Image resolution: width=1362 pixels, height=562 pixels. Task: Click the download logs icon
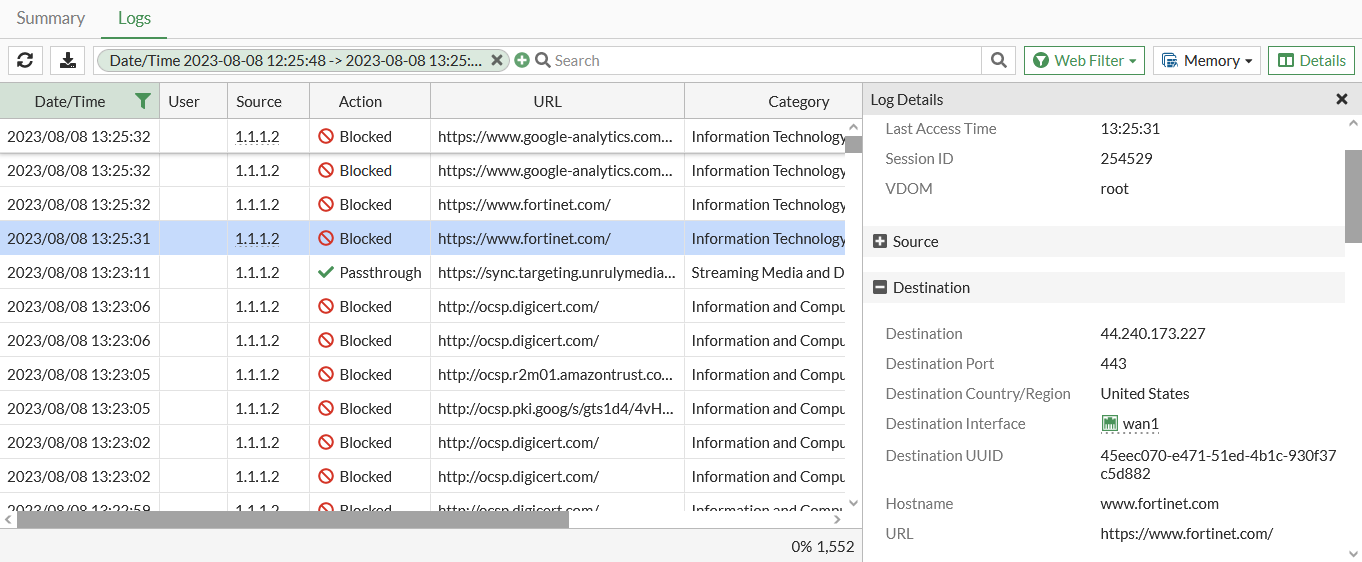68,61
